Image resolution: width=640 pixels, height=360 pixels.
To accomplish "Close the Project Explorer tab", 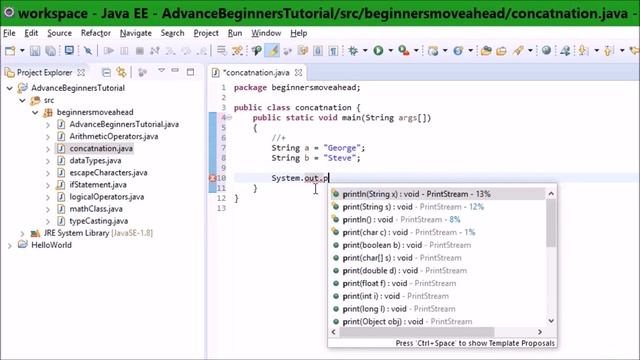I will tap(81, 73).
